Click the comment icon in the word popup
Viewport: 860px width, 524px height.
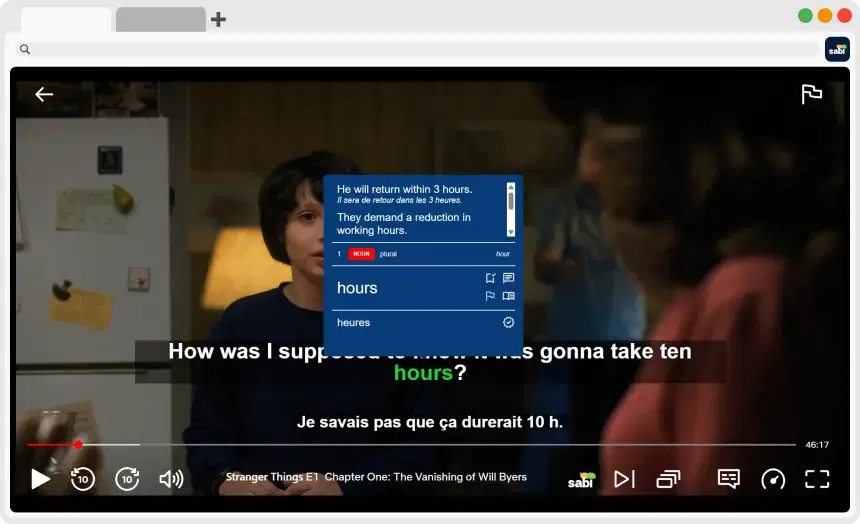click(x=508, y=278)
